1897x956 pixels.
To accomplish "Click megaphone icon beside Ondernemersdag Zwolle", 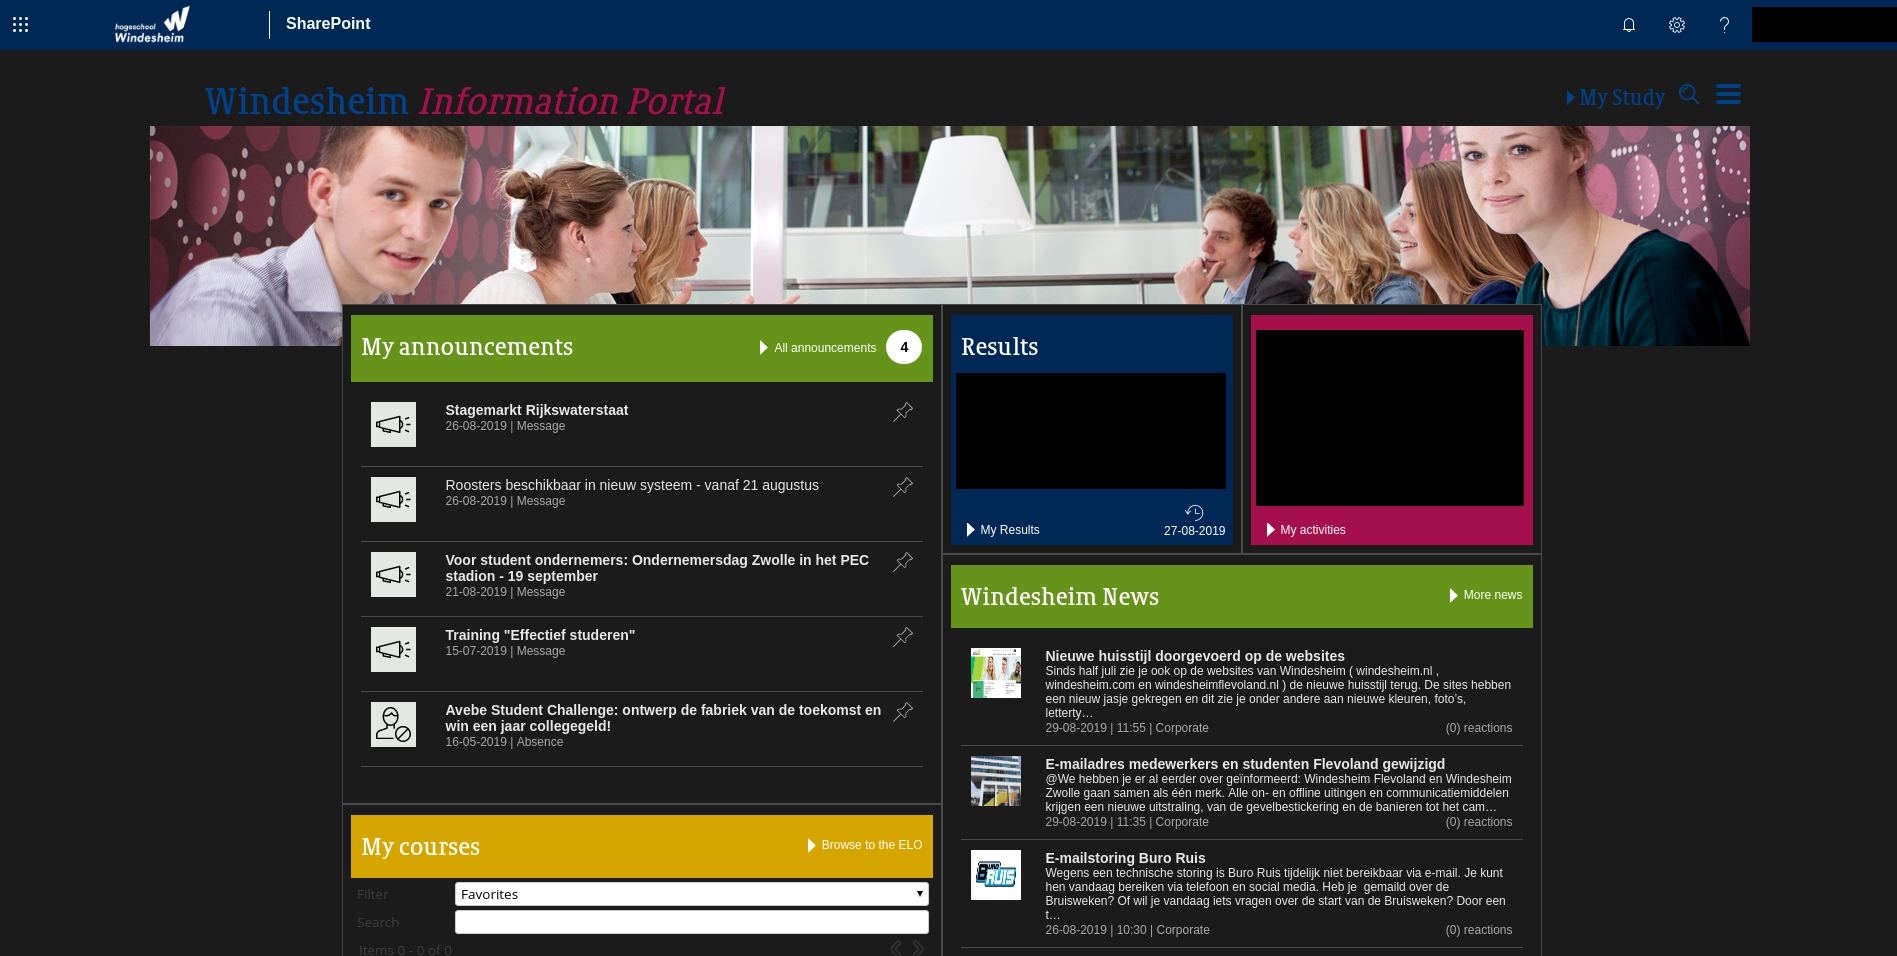I will pyautogui.click(x=393, y=575).
